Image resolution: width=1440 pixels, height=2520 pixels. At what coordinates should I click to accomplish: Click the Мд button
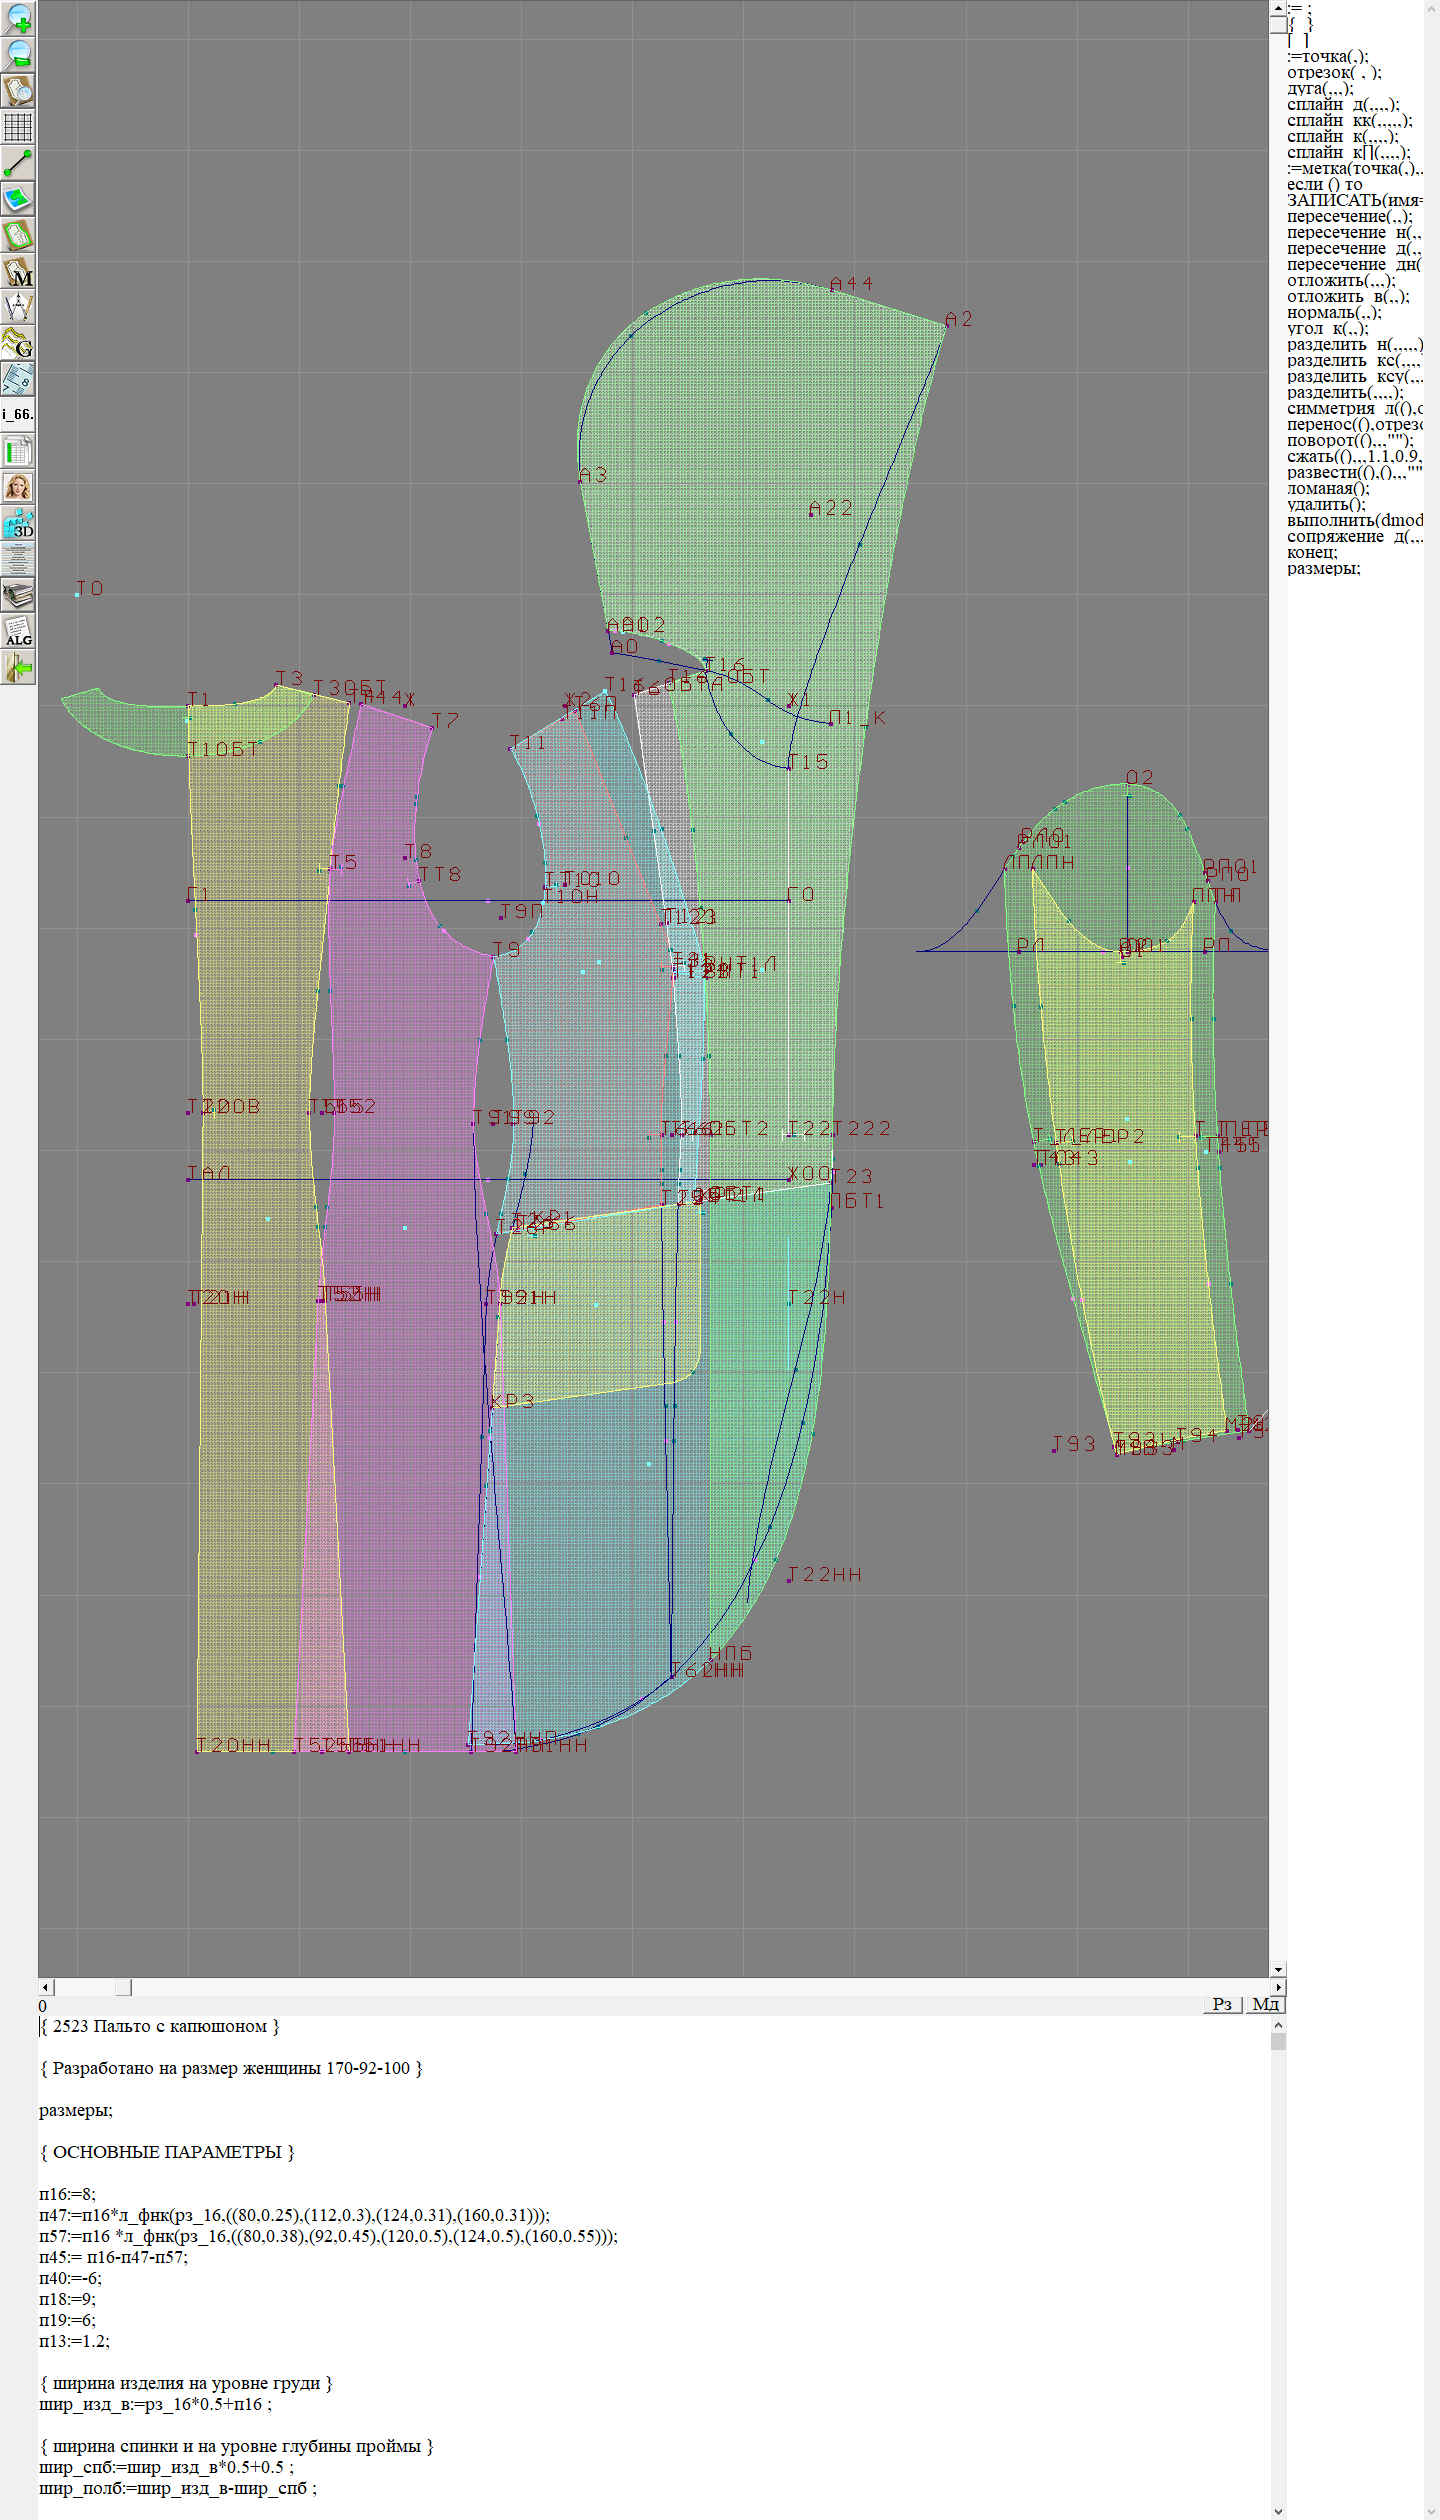click(x=1265, y=2004)
